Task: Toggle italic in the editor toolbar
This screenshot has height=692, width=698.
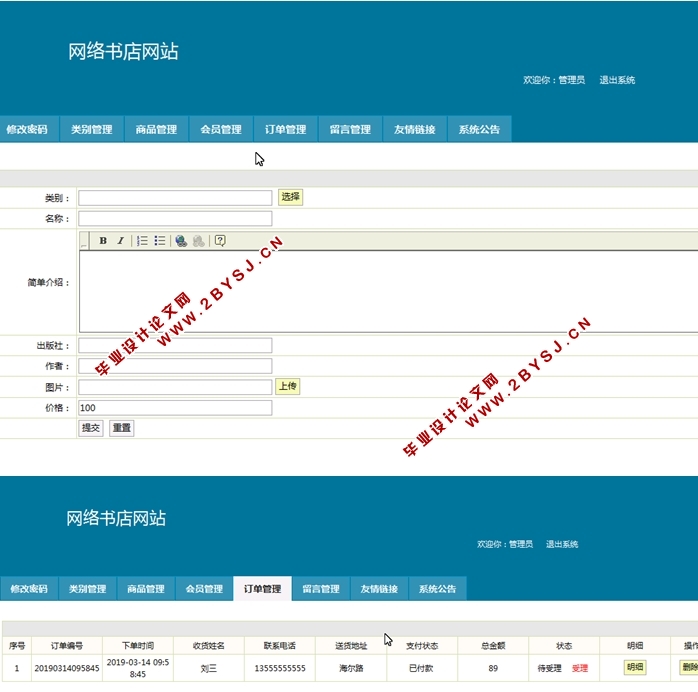Action: [x=120, y=241]
